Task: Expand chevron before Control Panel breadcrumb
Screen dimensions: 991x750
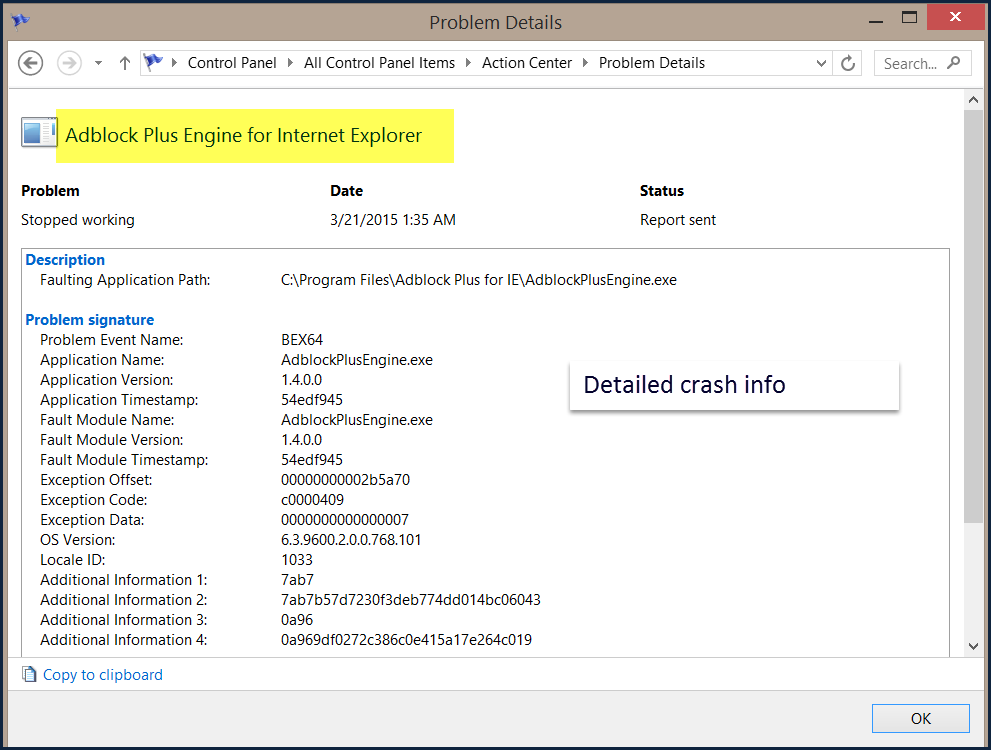Action: tap(174, 63)
